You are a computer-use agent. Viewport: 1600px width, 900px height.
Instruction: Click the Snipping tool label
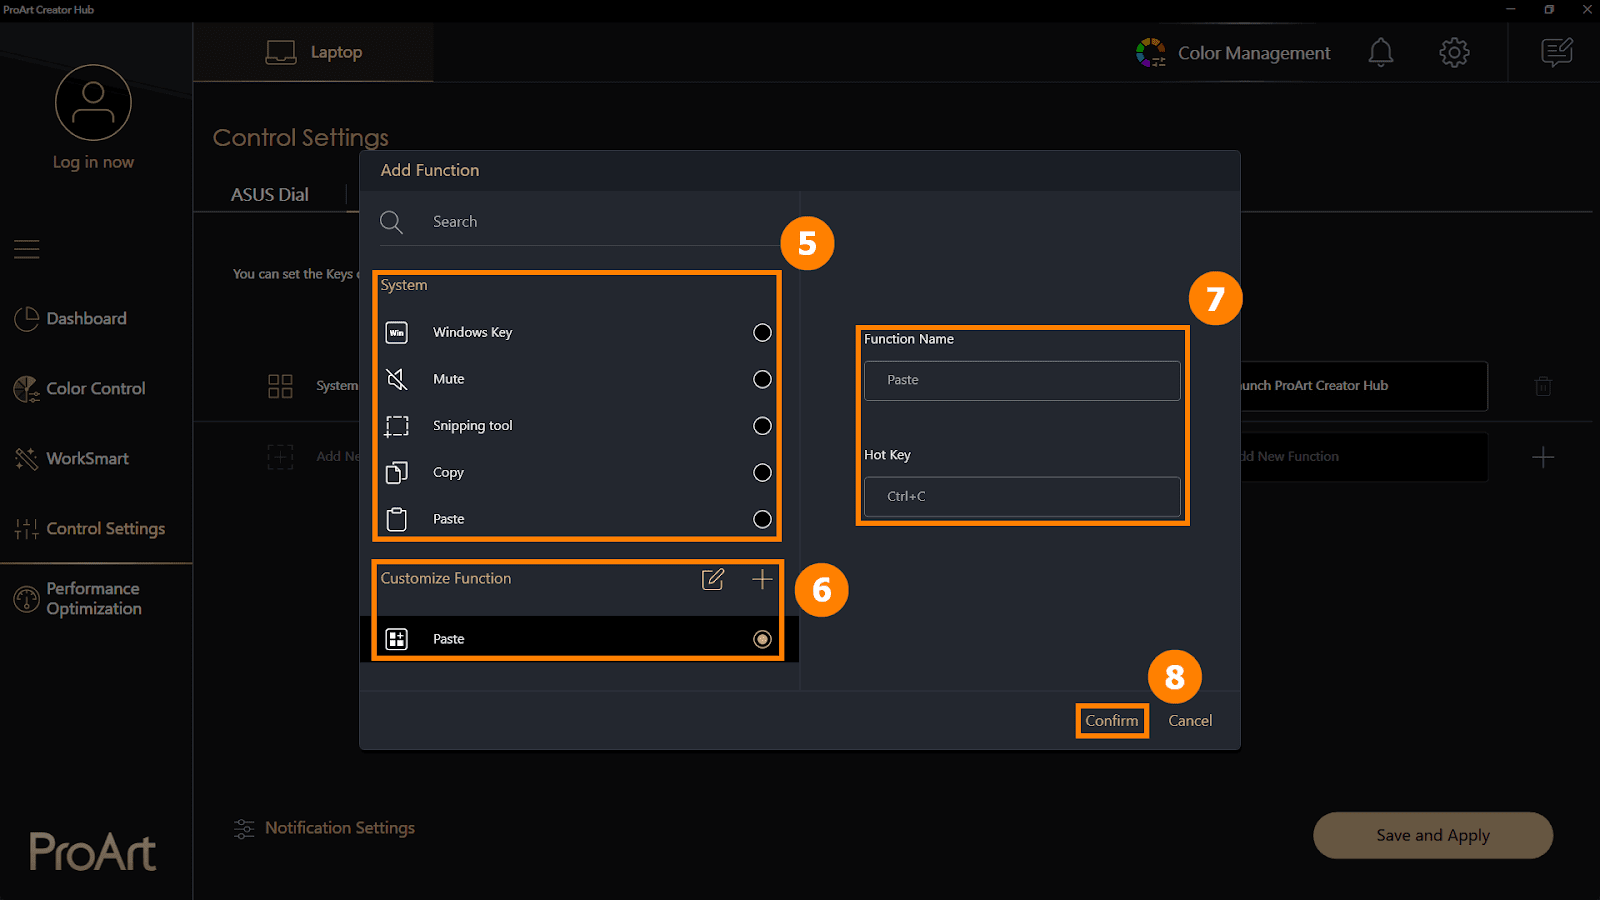click(x=473, y=426)
